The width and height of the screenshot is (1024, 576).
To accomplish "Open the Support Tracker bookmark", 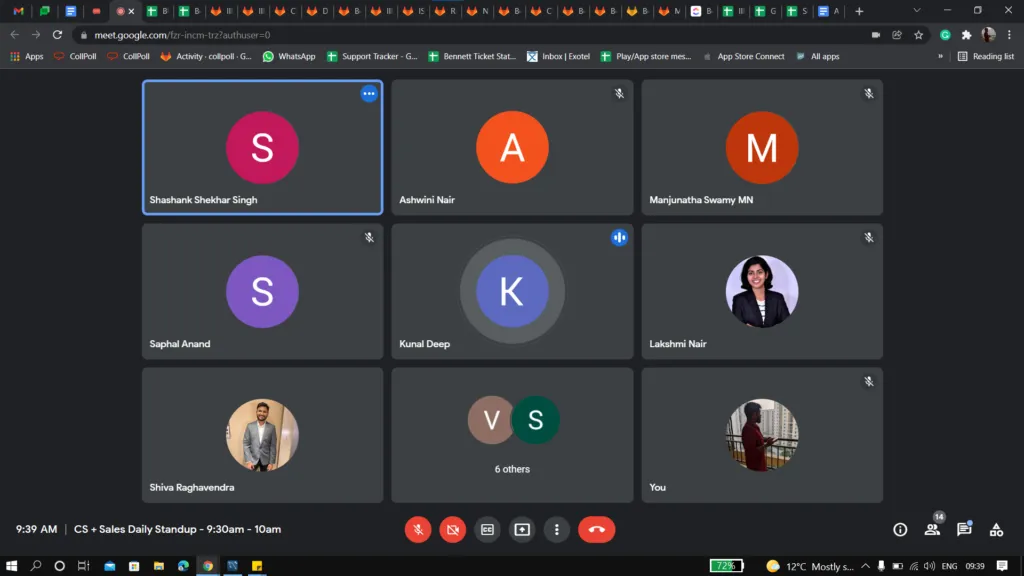I will [x=372, y=57].
